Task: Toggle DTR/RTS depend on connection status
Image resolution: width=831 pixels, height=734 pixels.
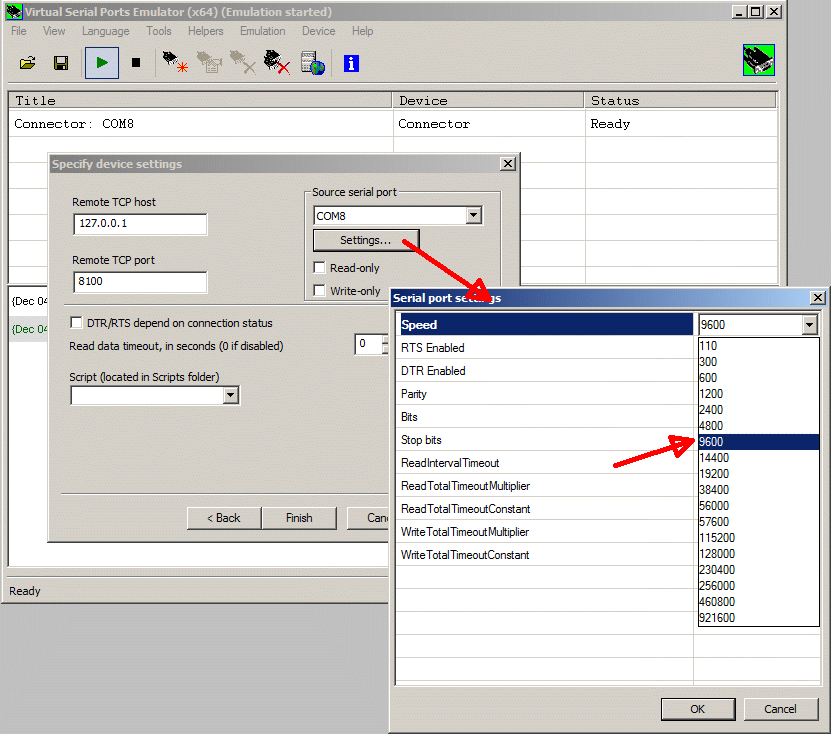Action: [x=77, y=323]
